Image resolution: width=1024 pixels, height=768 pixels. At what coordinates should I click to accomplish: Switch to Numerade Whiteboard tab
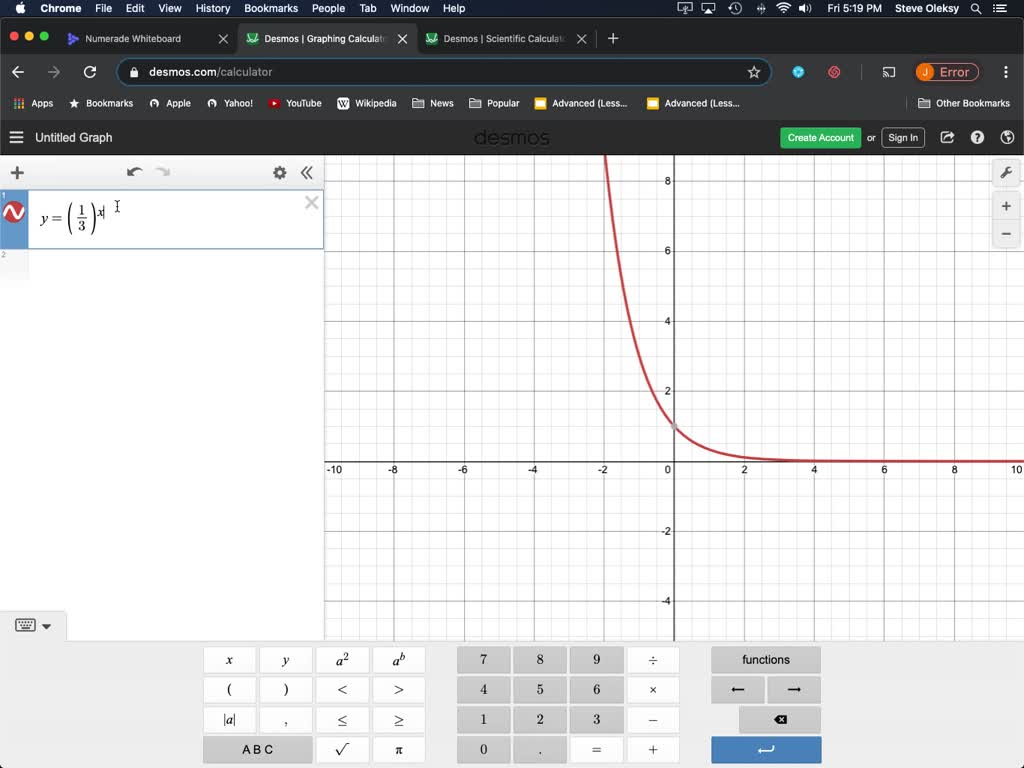point(133,39)
